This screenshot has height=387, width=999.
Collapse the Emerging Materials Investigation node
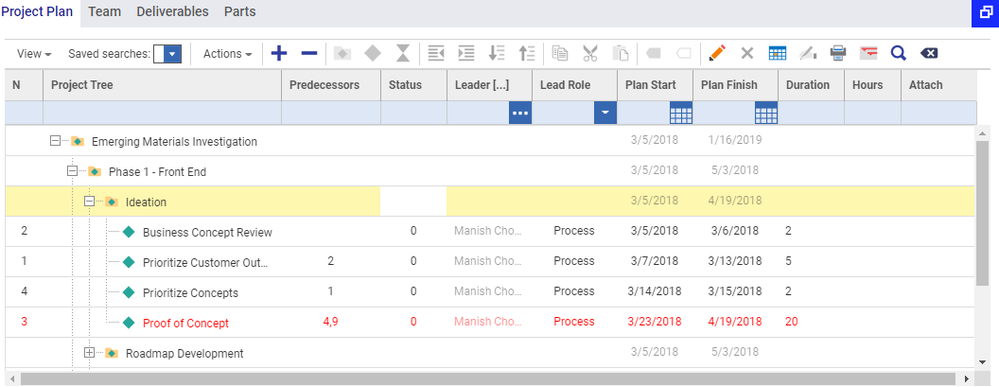click(x=55, y=141)
